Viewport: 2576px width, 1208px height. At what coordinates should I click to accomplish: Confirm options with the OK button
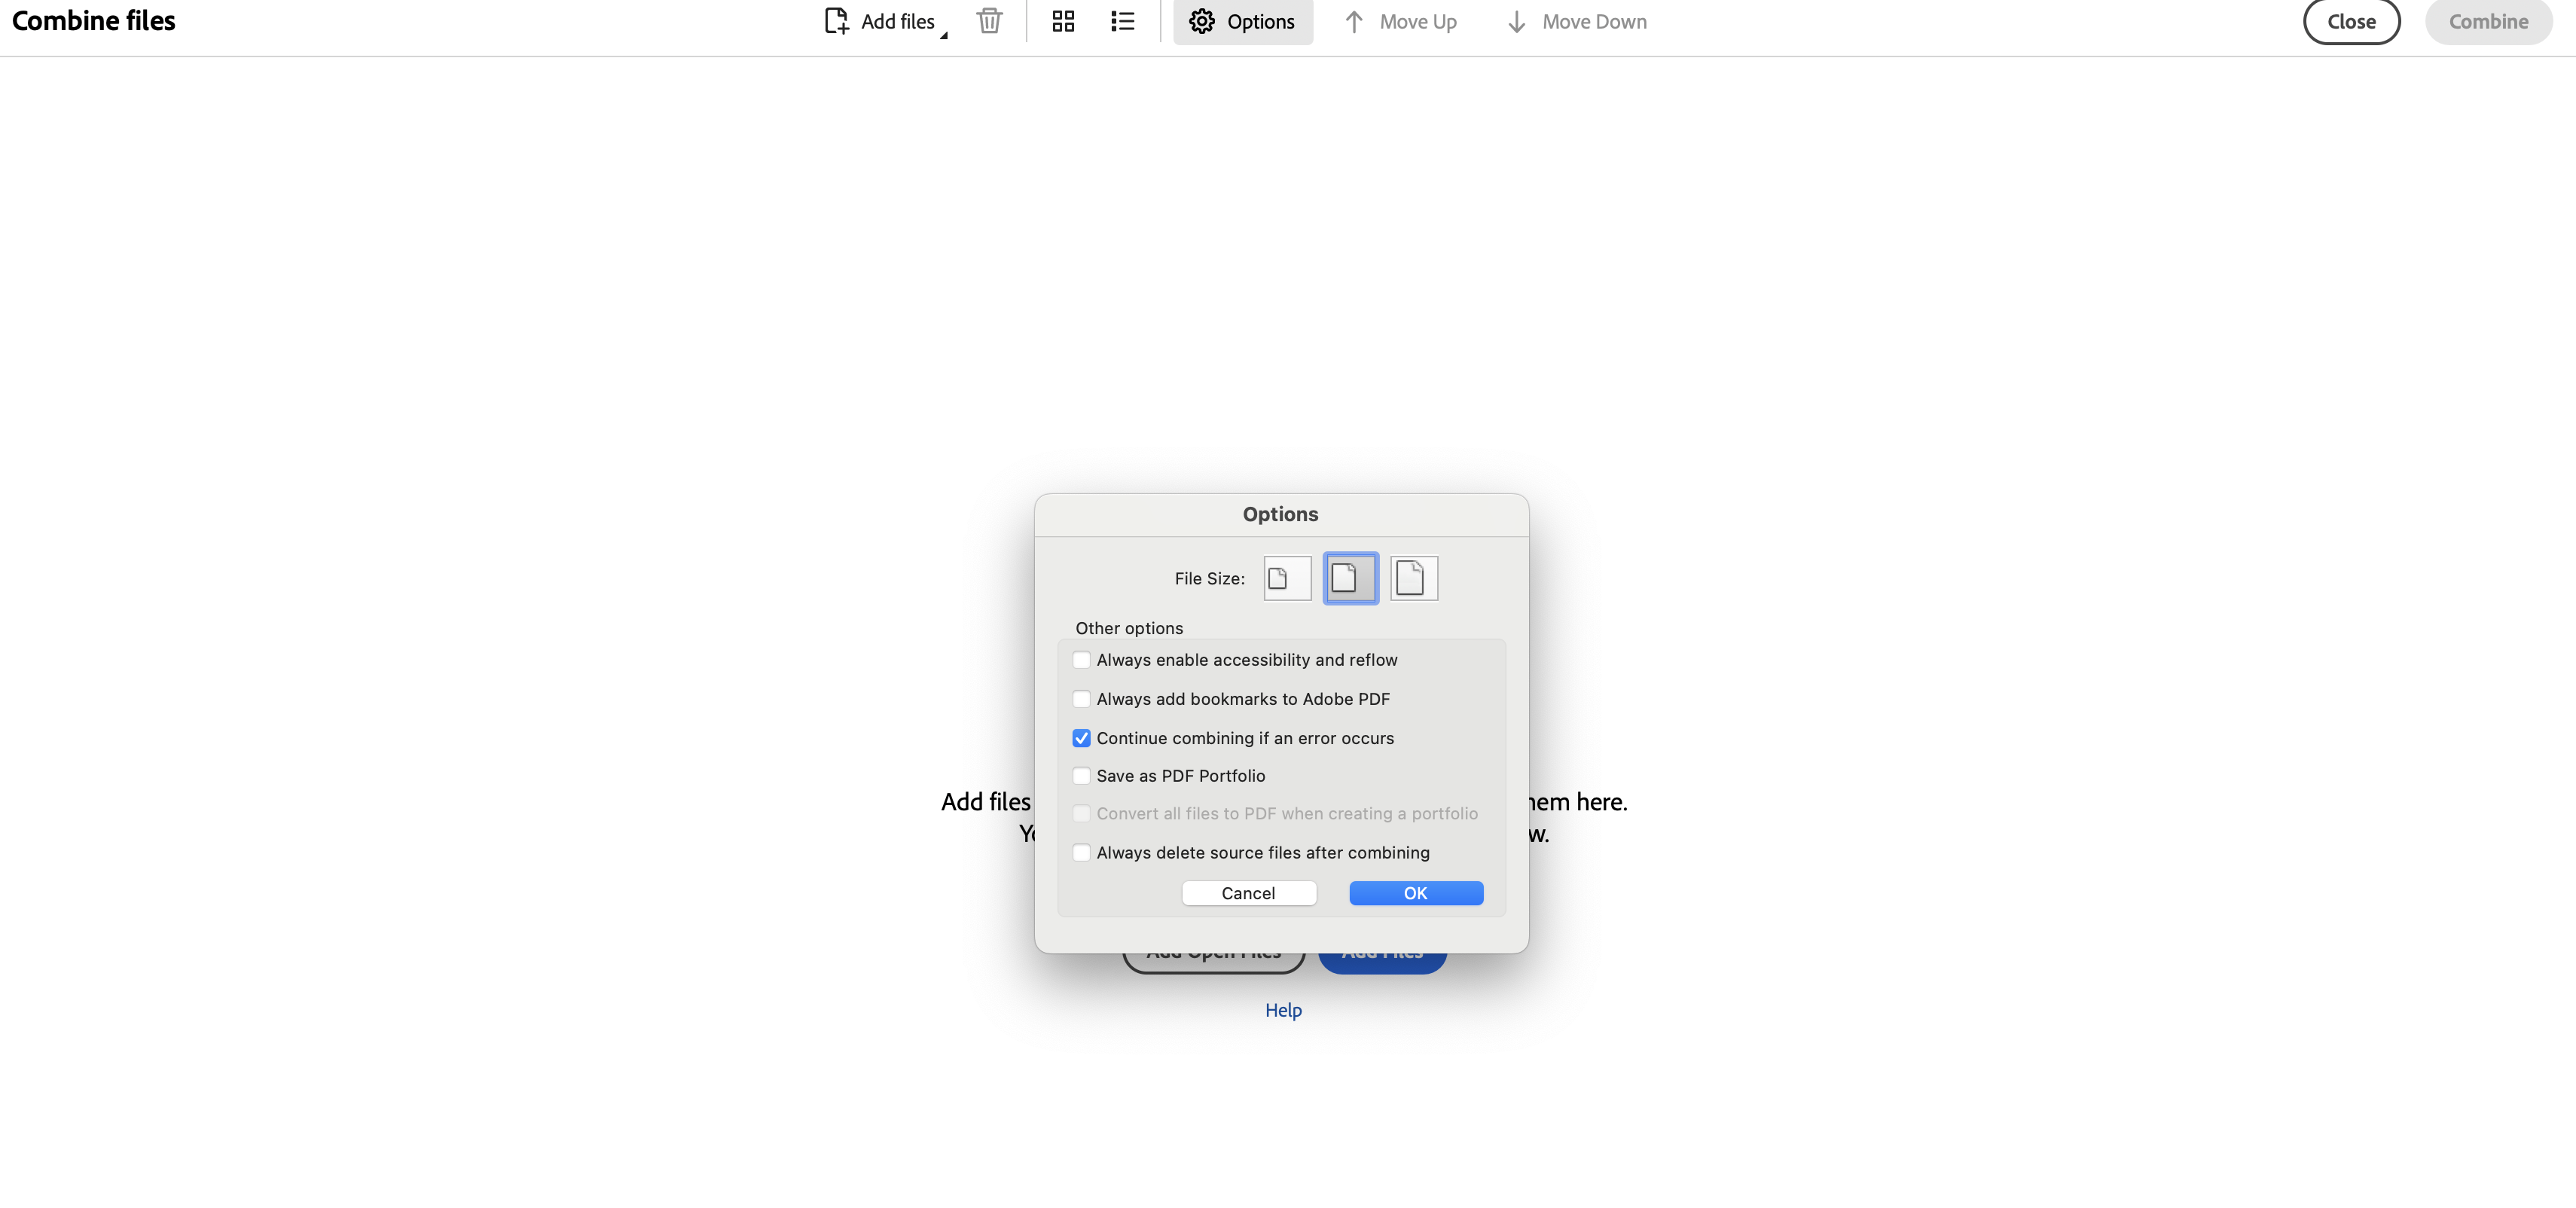[1415, 893]
